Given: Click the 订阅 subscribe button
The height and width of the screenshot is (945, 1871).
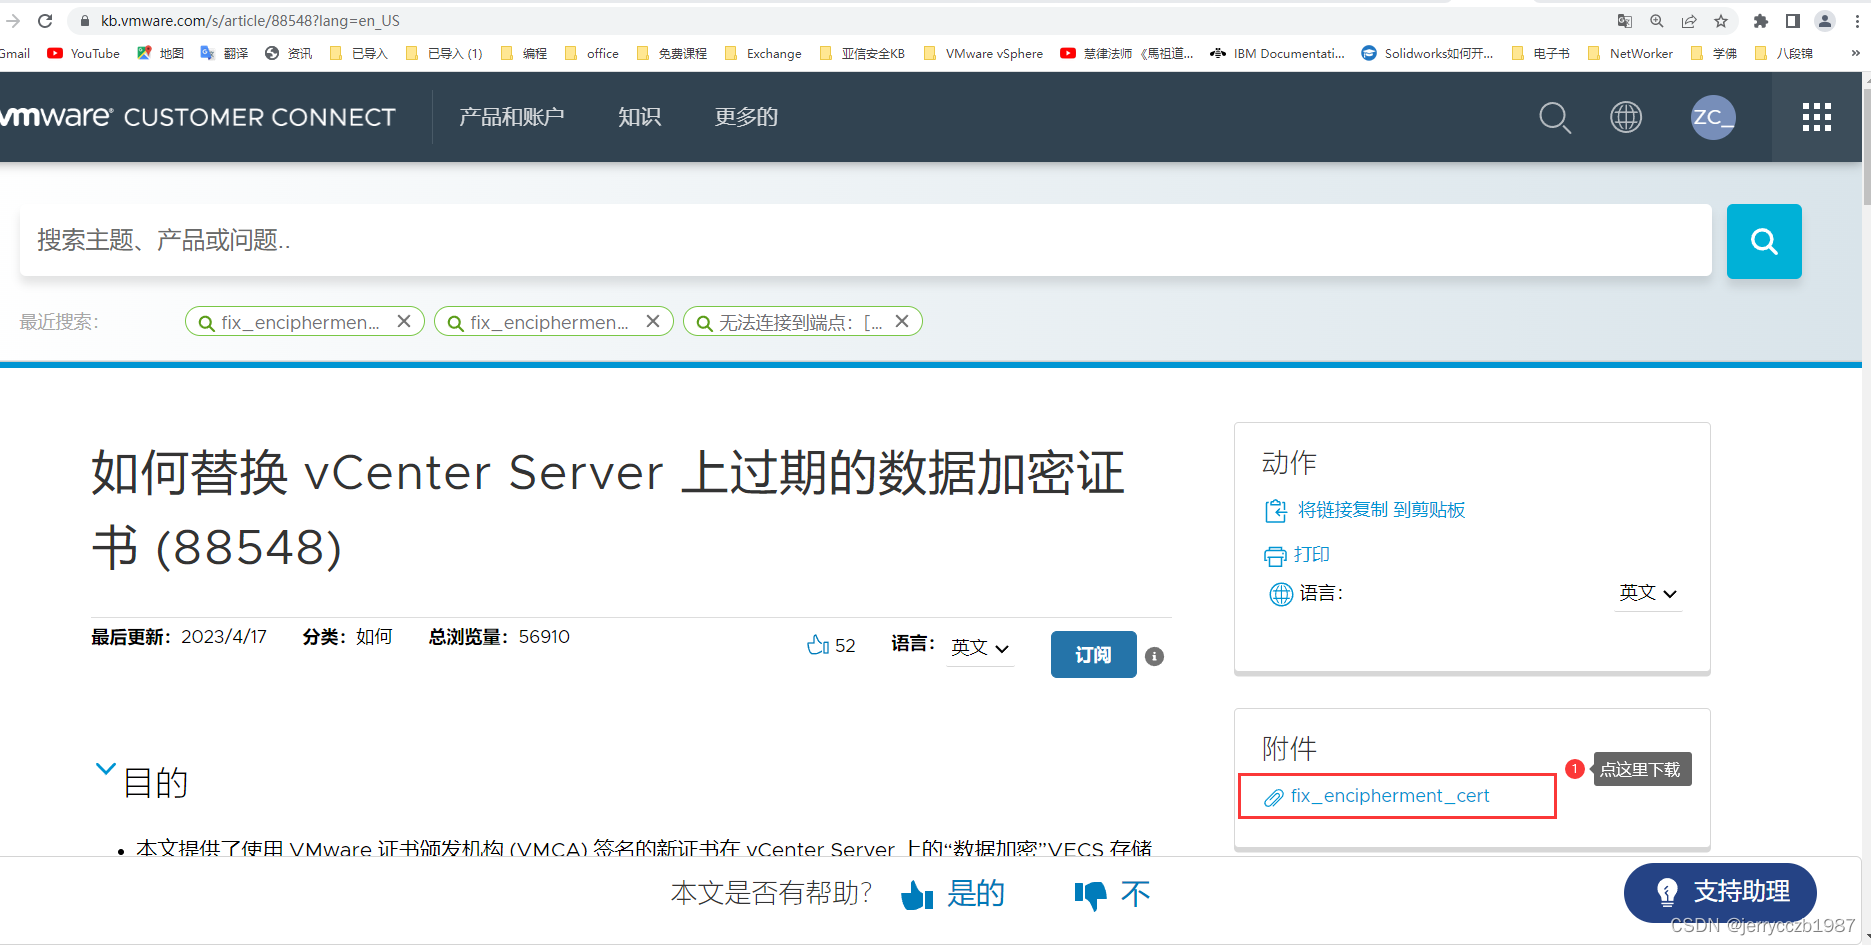Looking at the screenshot, I should coord(1093,654).
